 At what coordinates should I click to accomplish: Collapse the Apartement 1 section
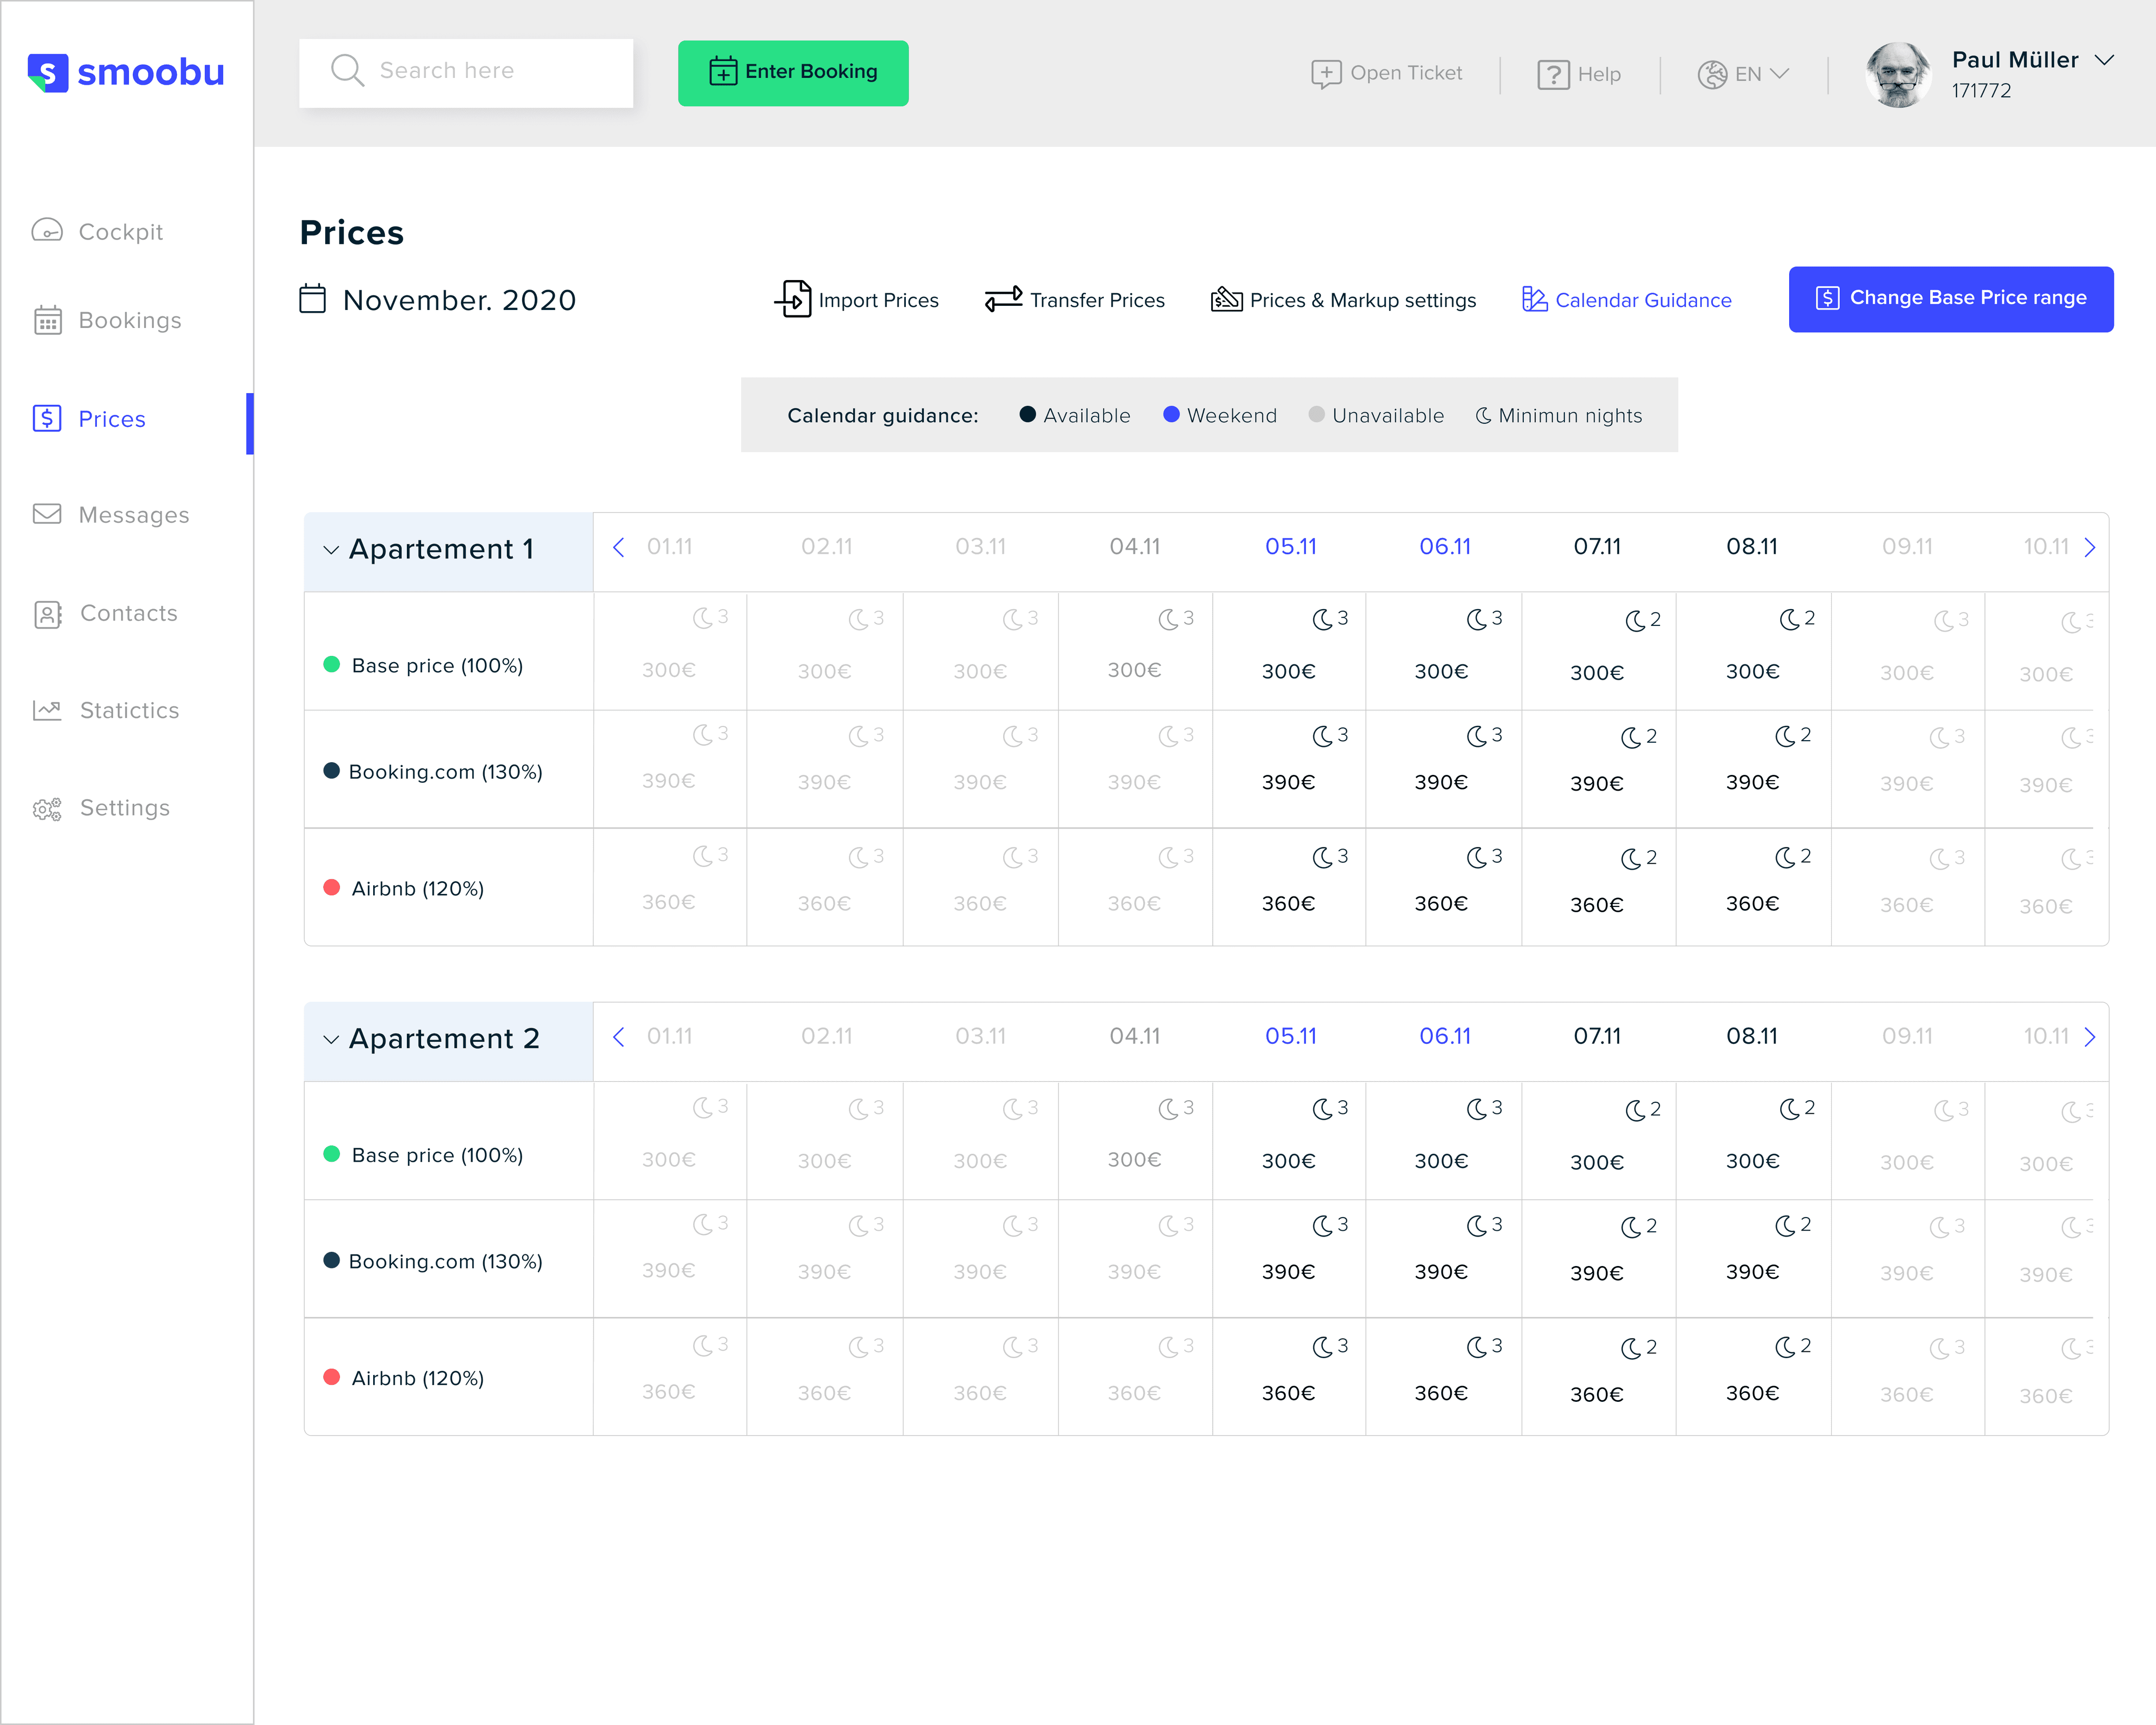pyautogui.click(x=331, y=550)
